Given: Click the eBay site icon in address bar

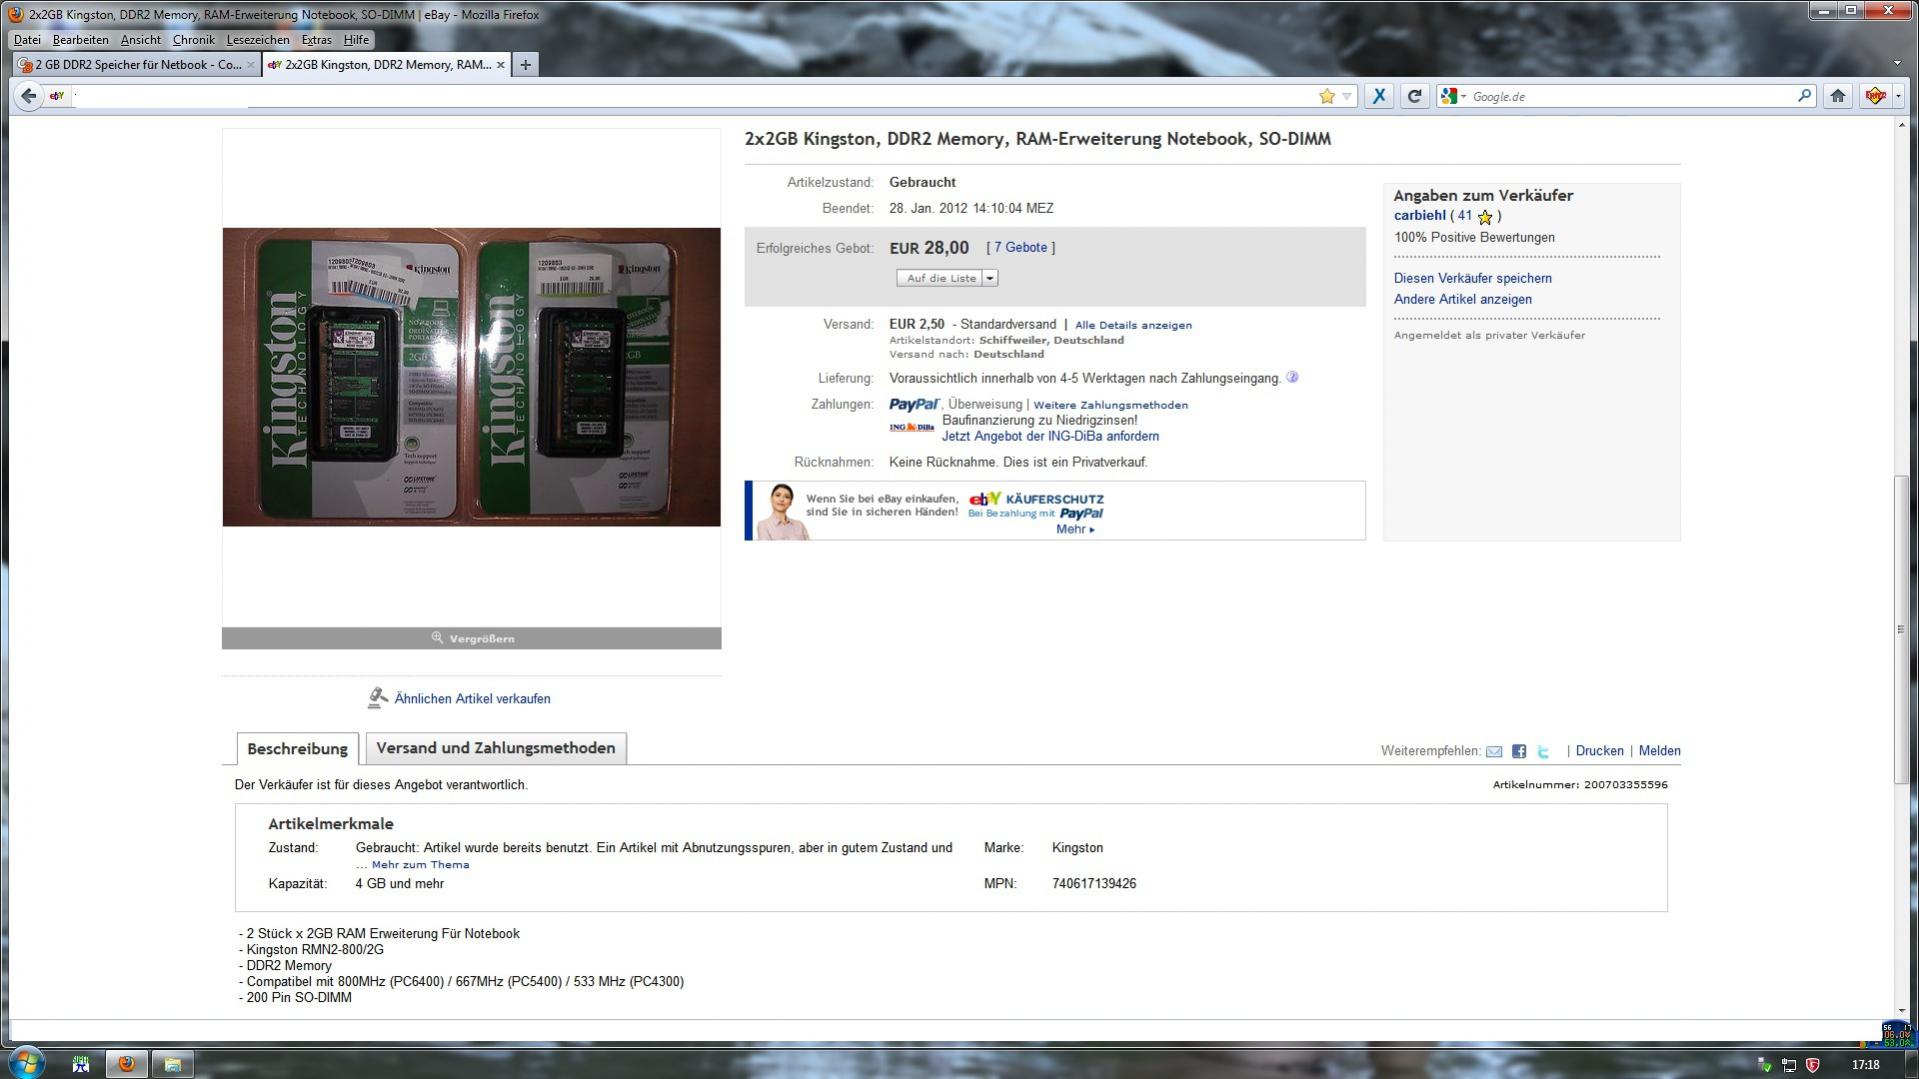Looking at the screenshot, I should coord(57,96).
